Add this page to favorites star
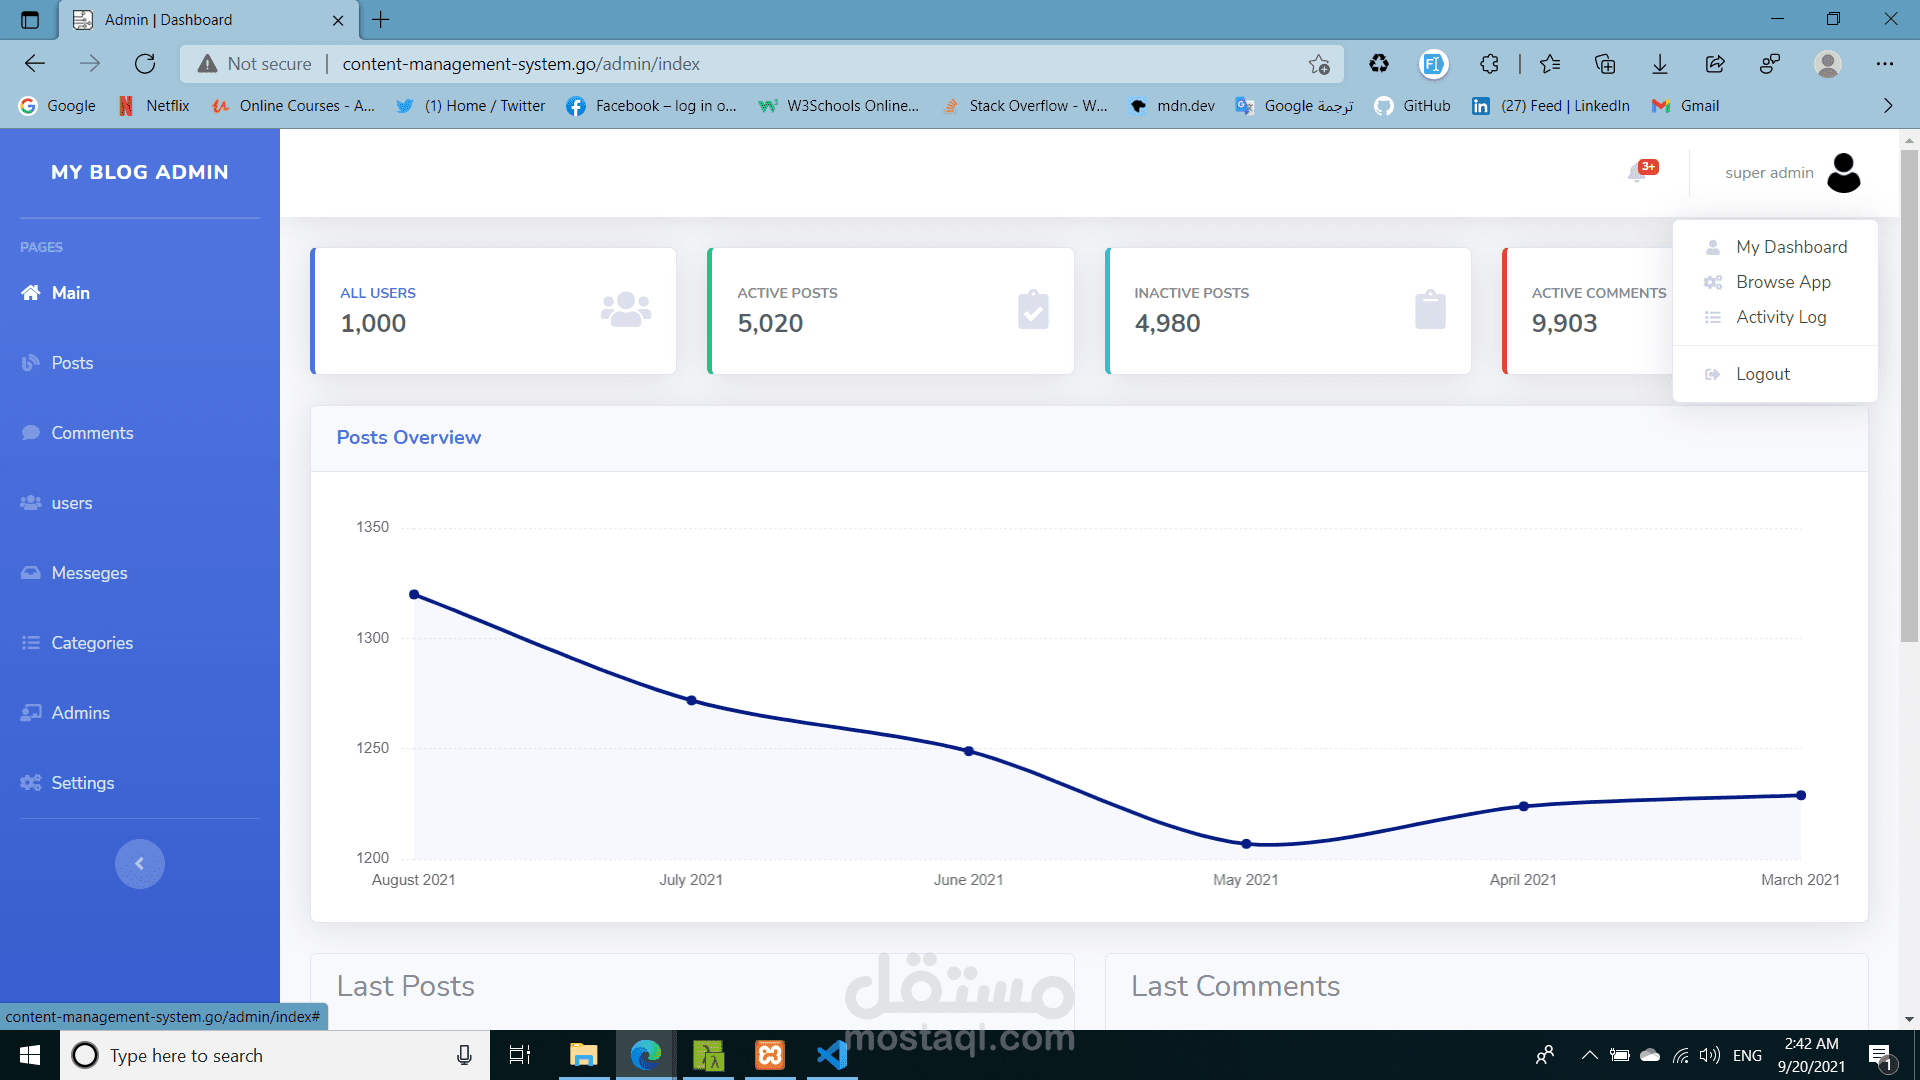1920x1080 pixels. 1319,64
